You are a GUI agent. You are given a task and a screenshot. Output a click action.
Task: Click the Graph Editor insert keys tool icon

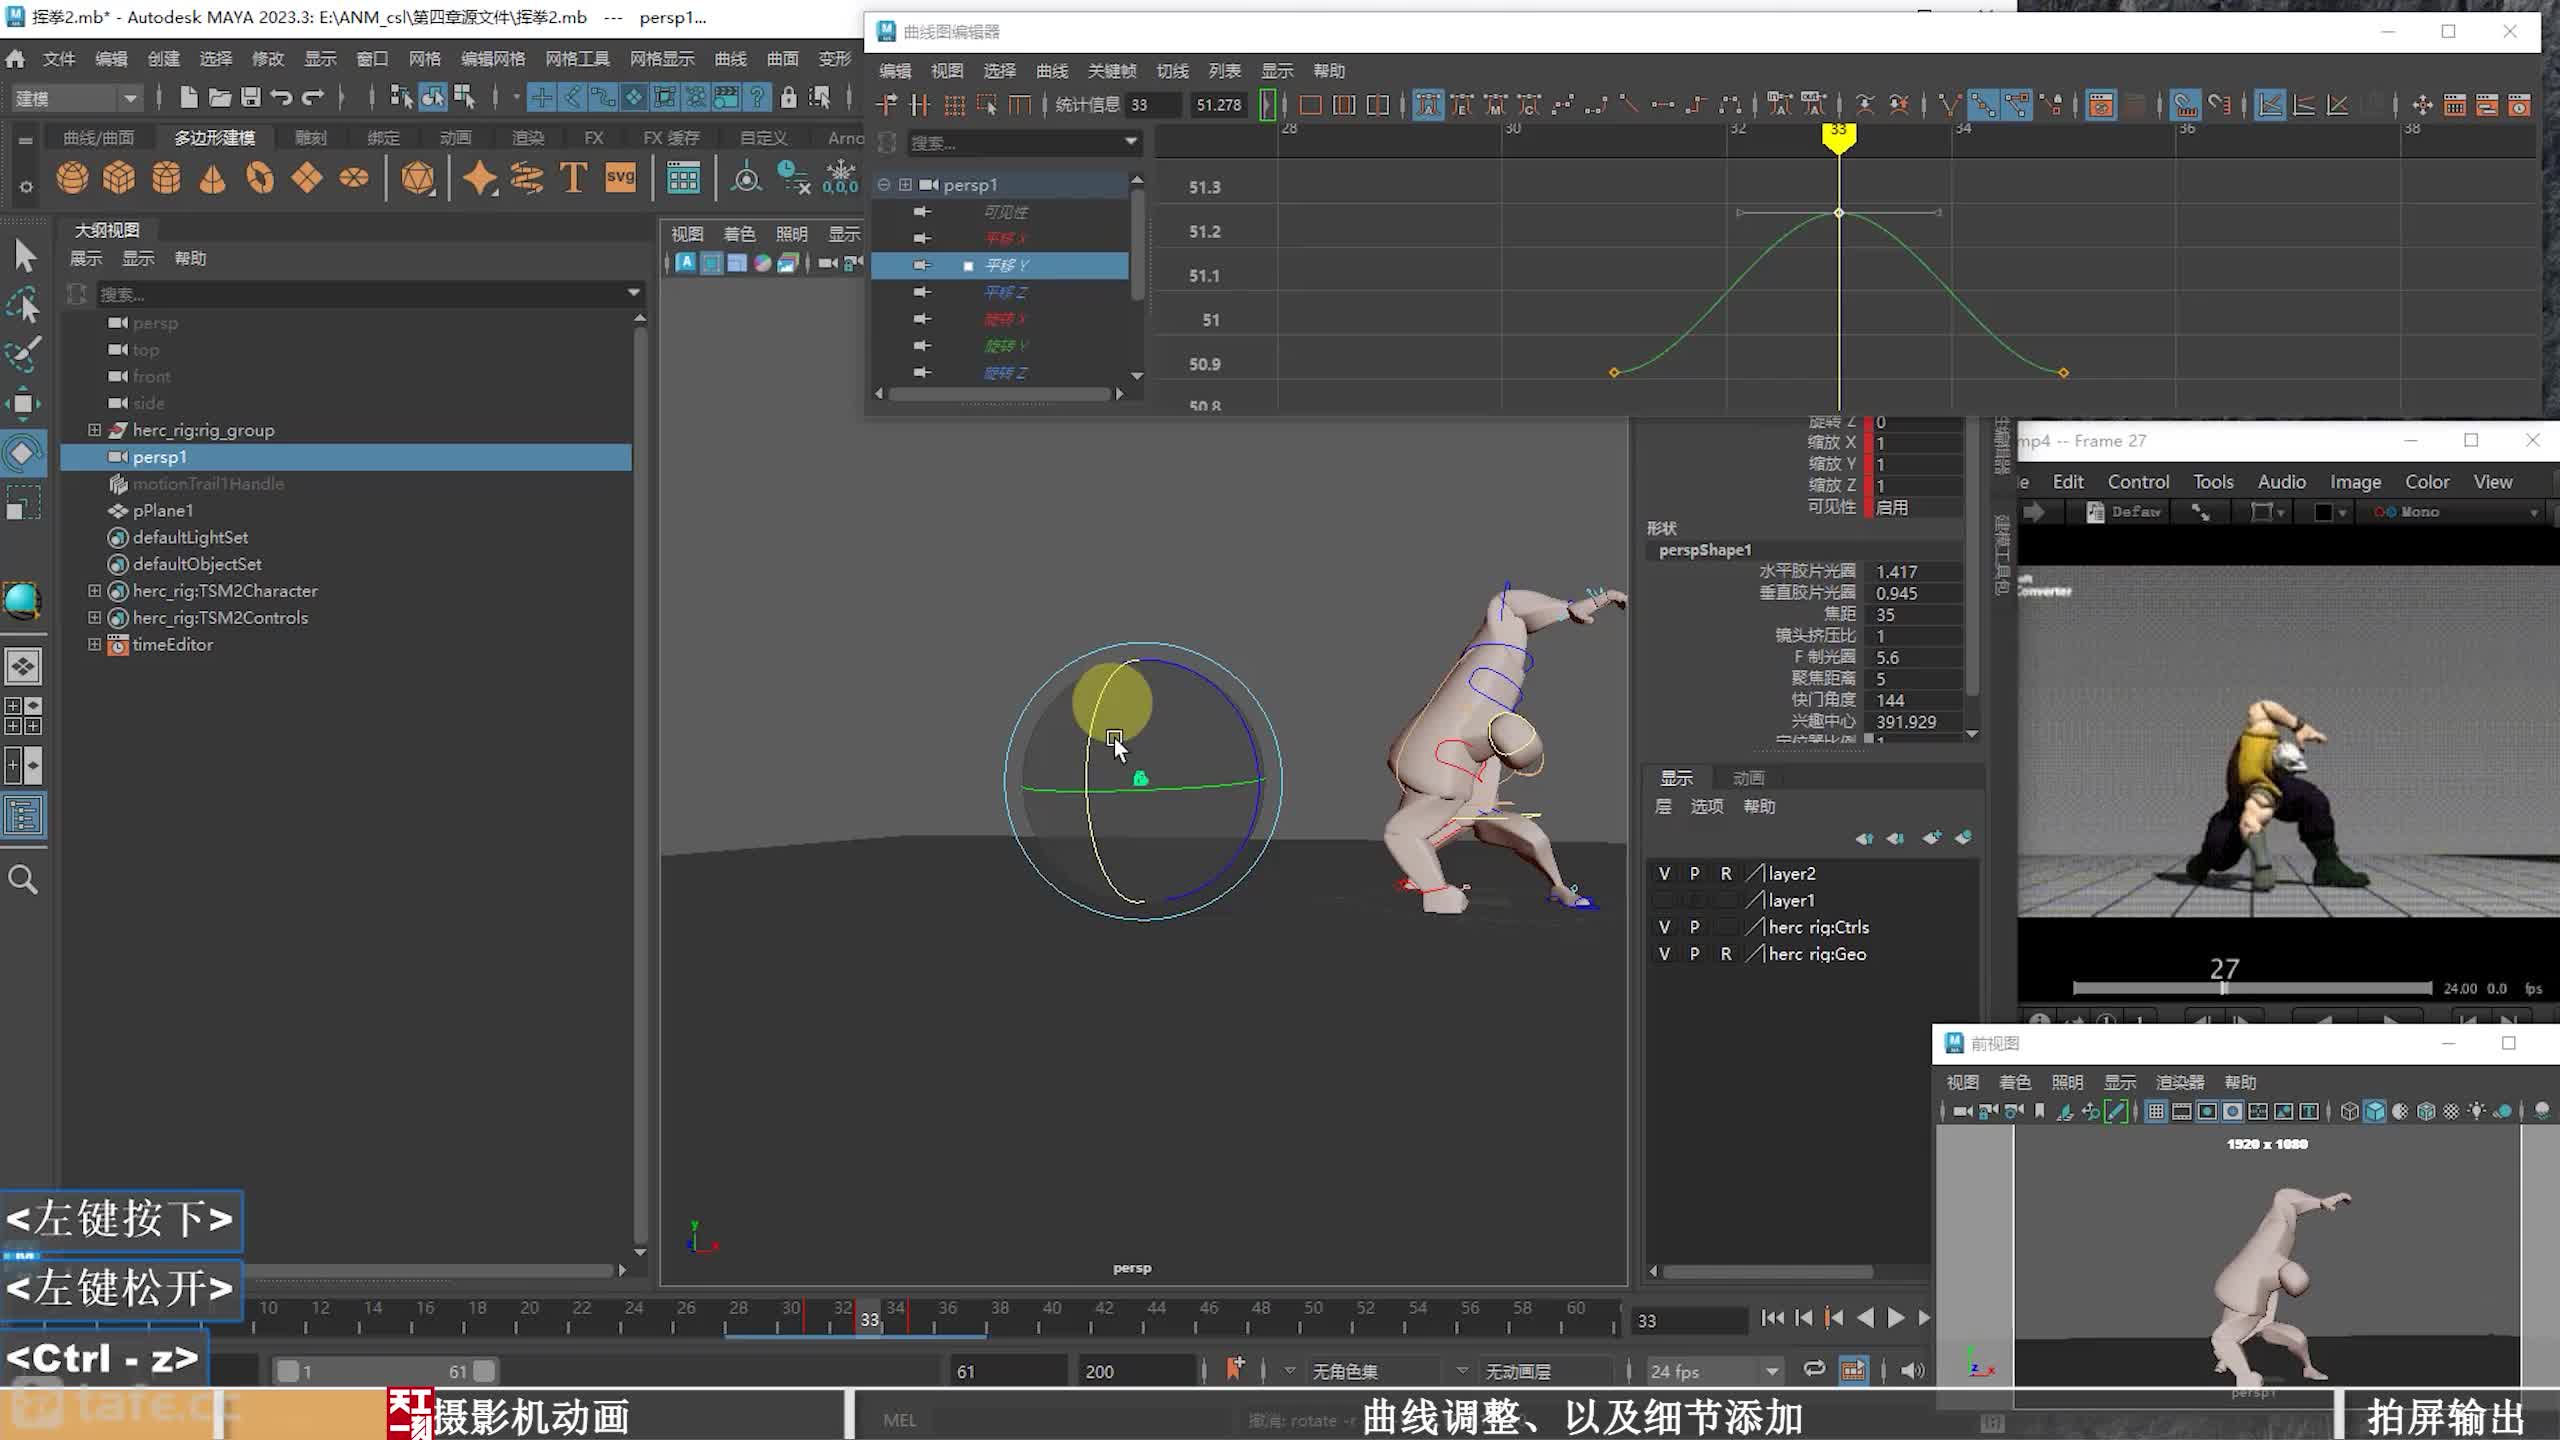pyautogui.click(x=919, y=105)
